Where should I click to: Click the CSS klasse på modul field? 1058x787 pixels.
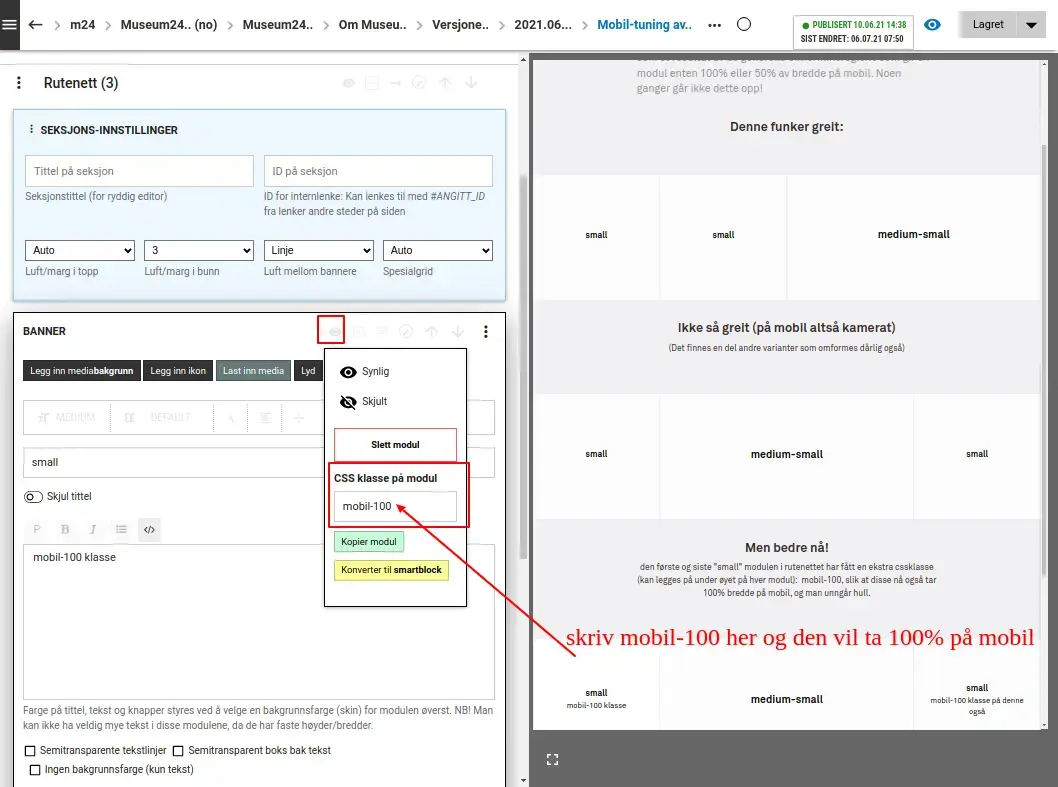coord(395,506)
